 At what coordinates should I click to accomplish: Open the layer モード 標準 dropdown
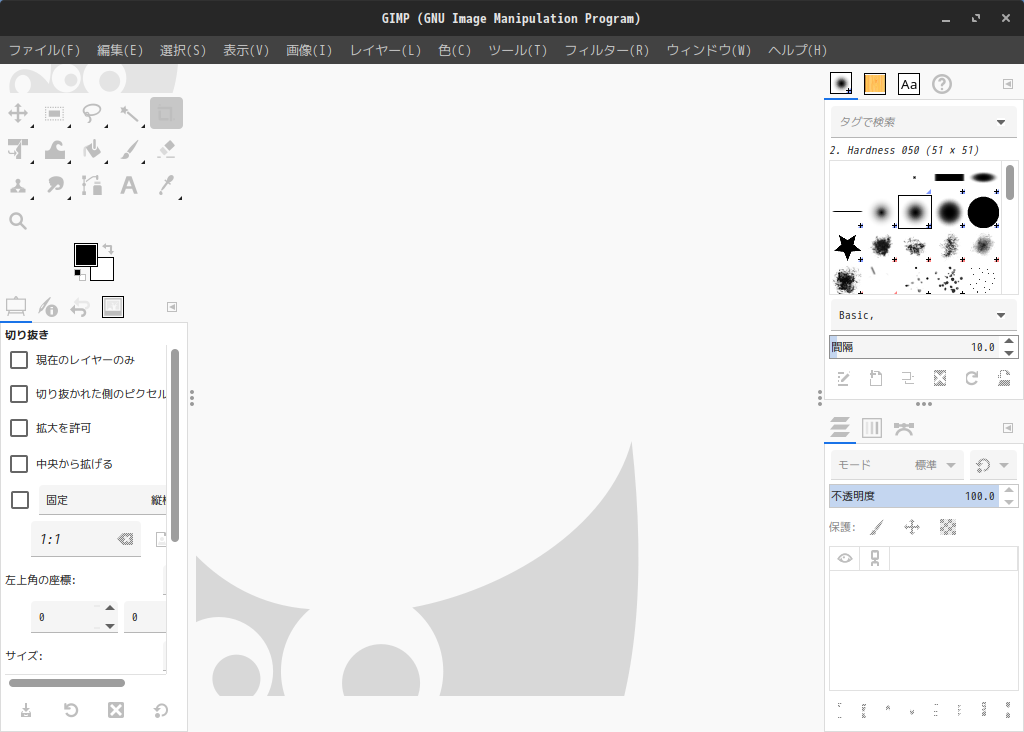pyautogui.click(x=896, y=465)
